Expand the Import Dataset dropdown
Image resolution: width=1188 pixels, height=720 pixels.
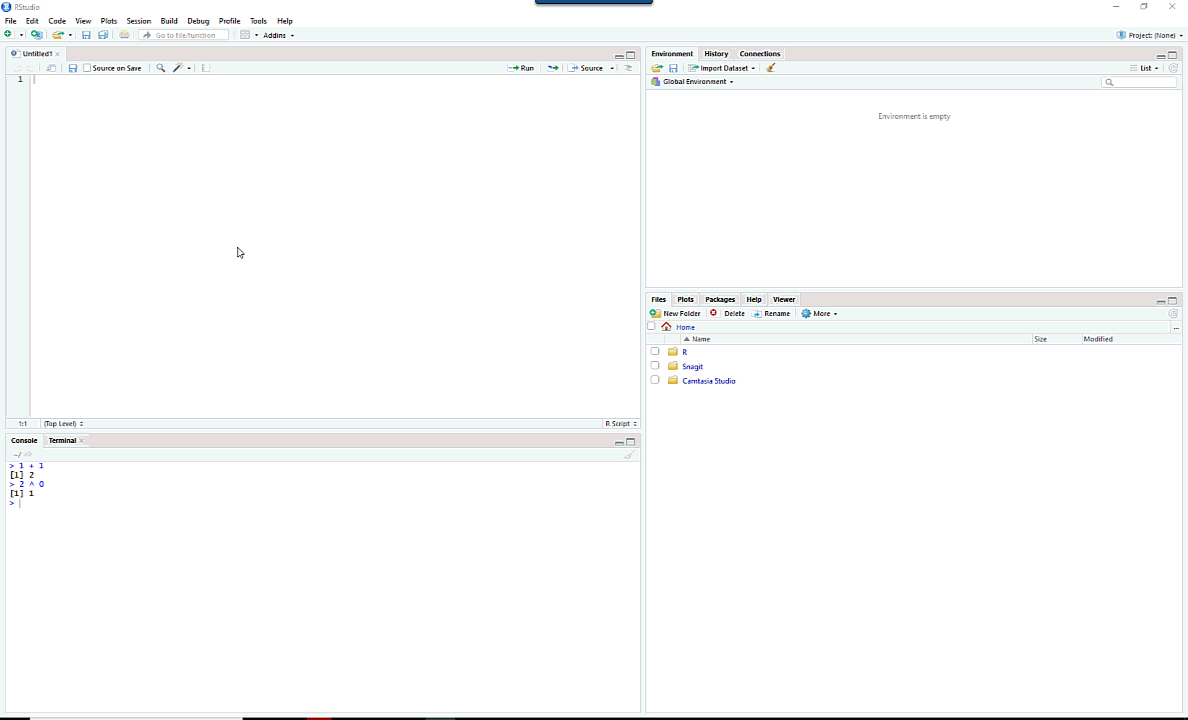tap(722, 68)
